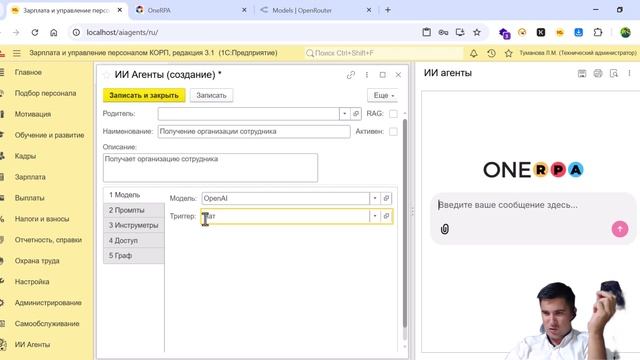This screenshot has width=640, height=360.
Task: Switch to the 5 Граф tab
Action: pos(134,256)
